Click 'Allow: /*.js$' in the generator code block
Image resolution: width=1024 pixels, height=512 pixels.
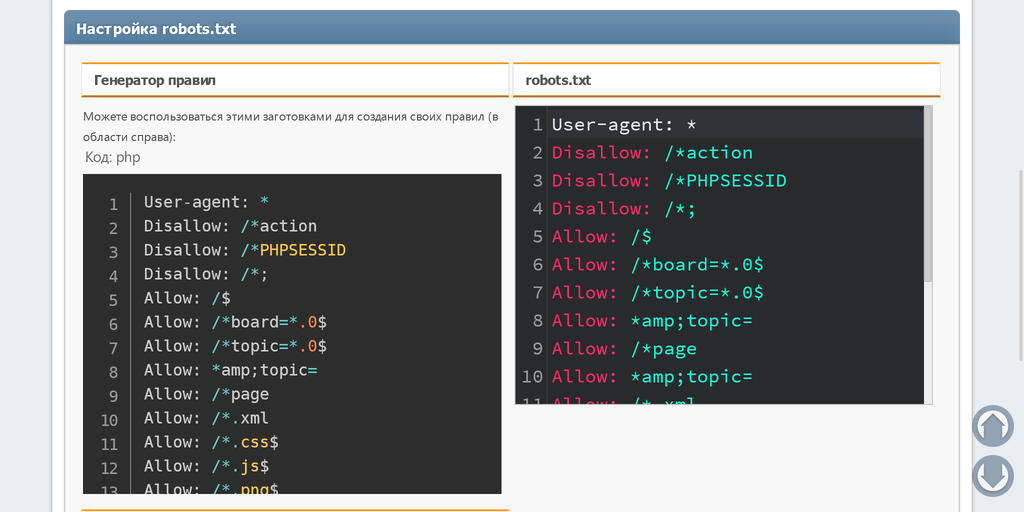[206, 466]
